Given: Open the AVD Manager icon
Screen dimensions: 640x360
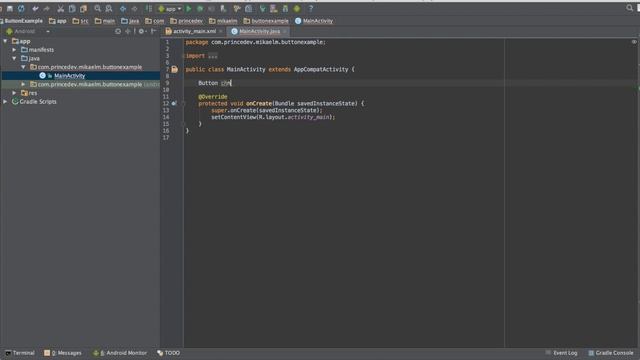Looking at the screenshot, I should [x=274, y=8].
